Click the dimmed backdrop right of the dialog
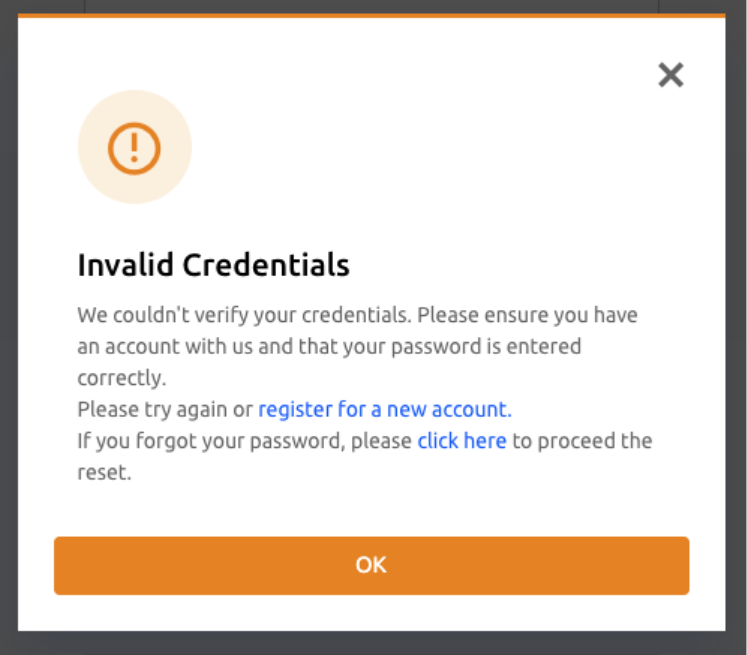 click(x=736, y=330)
